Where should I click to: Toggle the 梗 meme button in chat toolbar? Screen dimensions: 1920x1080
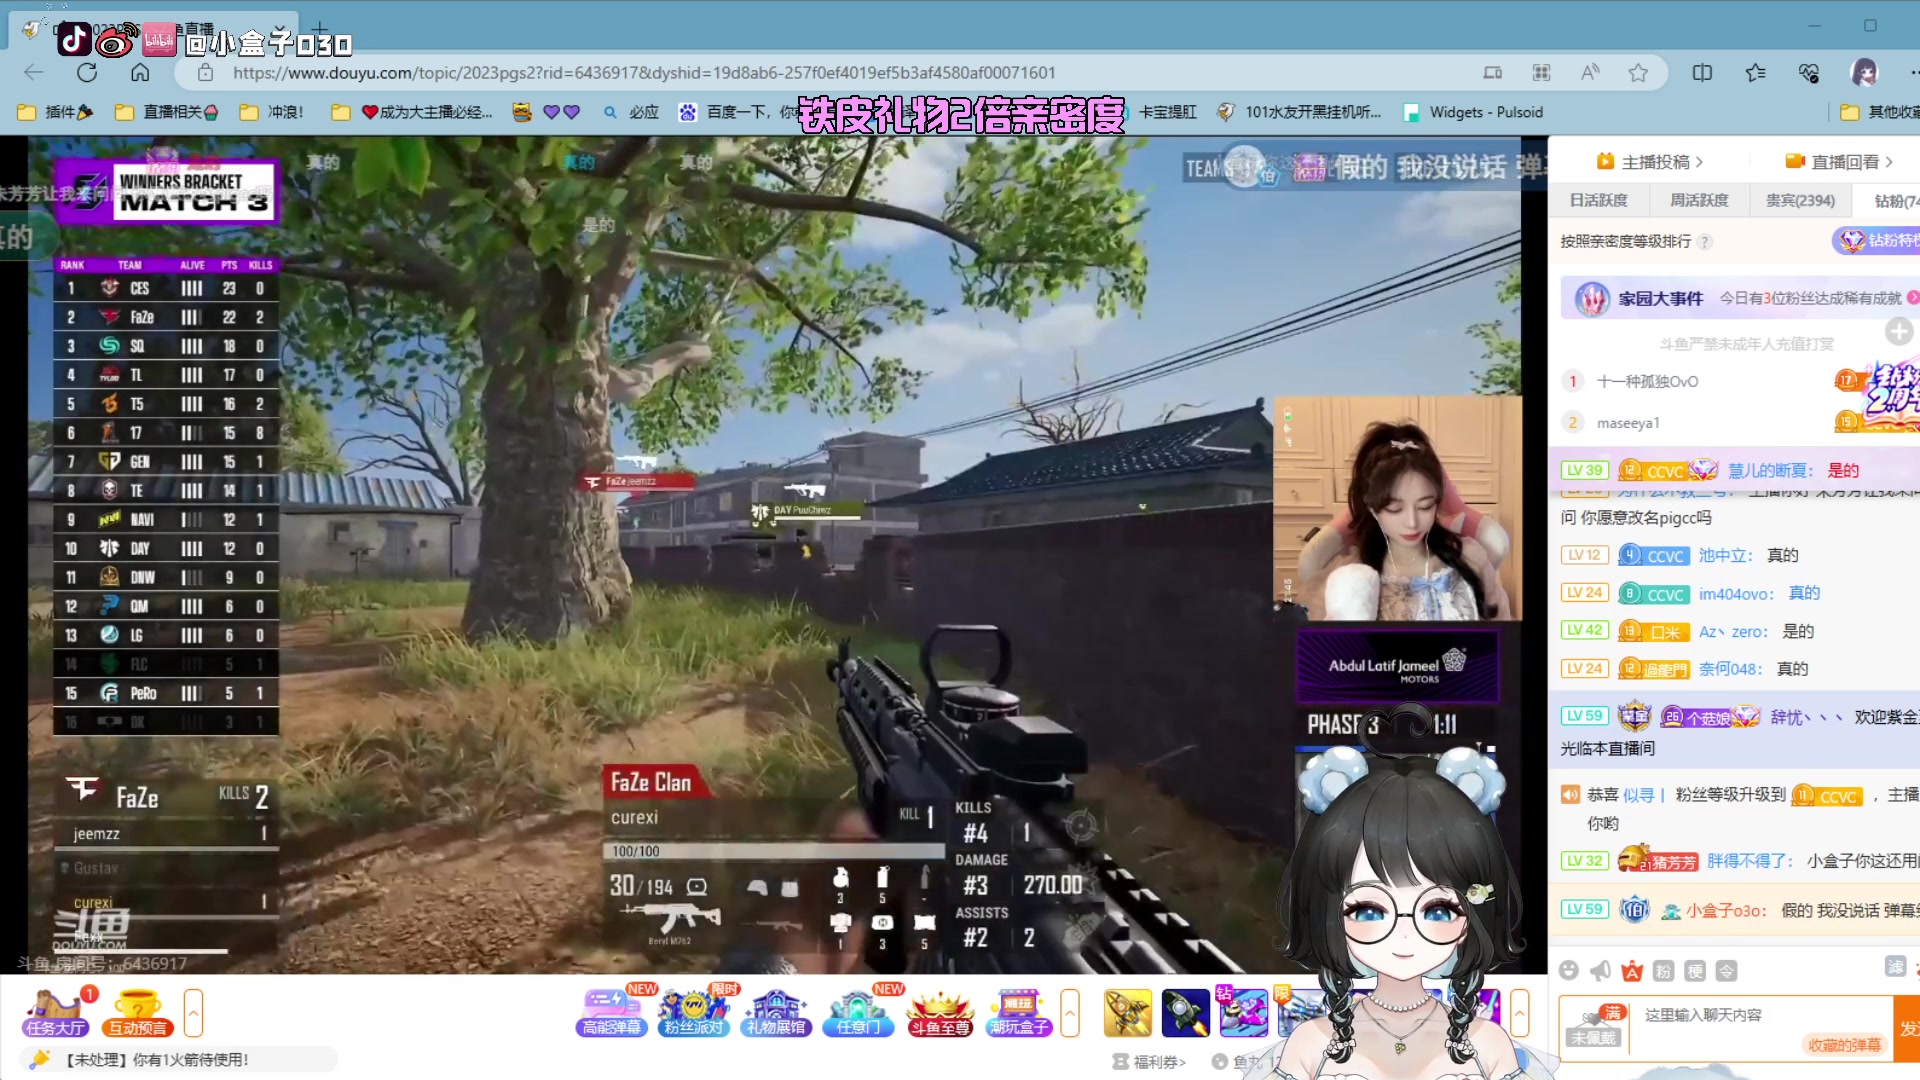tap(1695, 971)
